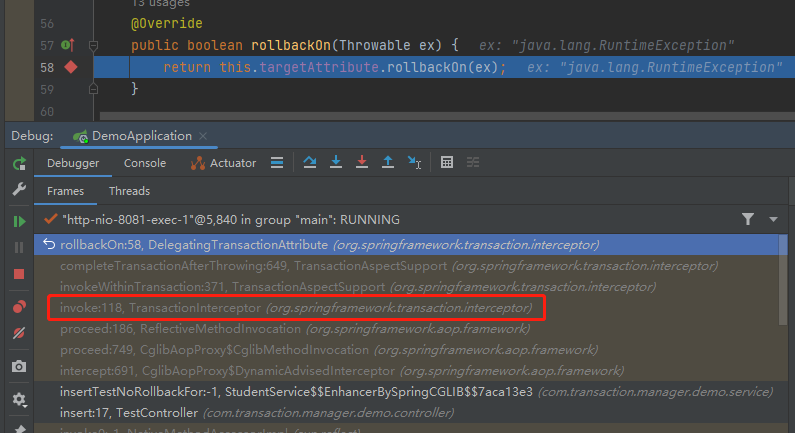
Task: Click the Step Into icon
Action: point(336,162)
